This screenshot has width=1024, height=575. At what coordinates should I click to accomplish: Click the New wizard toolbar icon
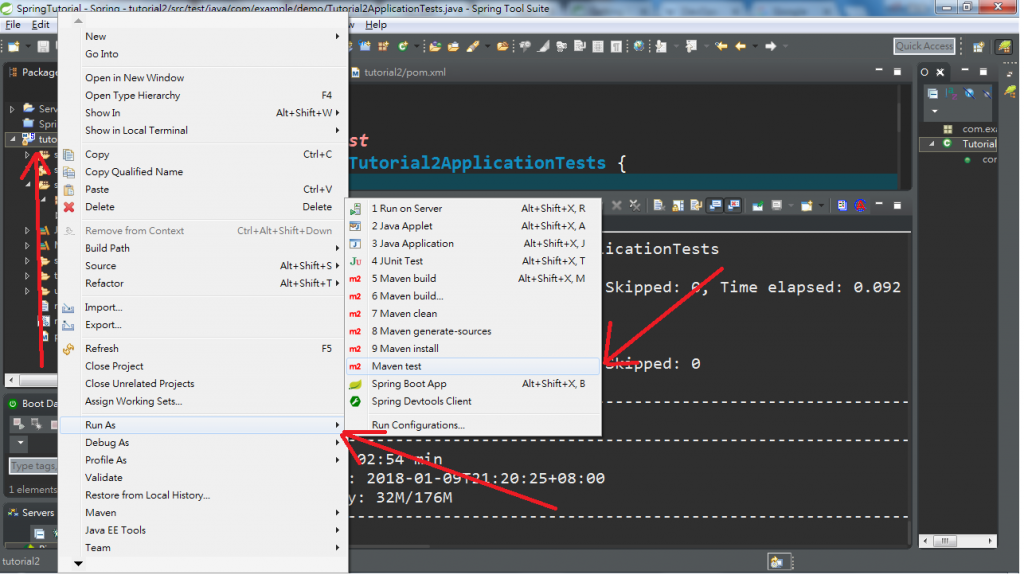[14, 46]
